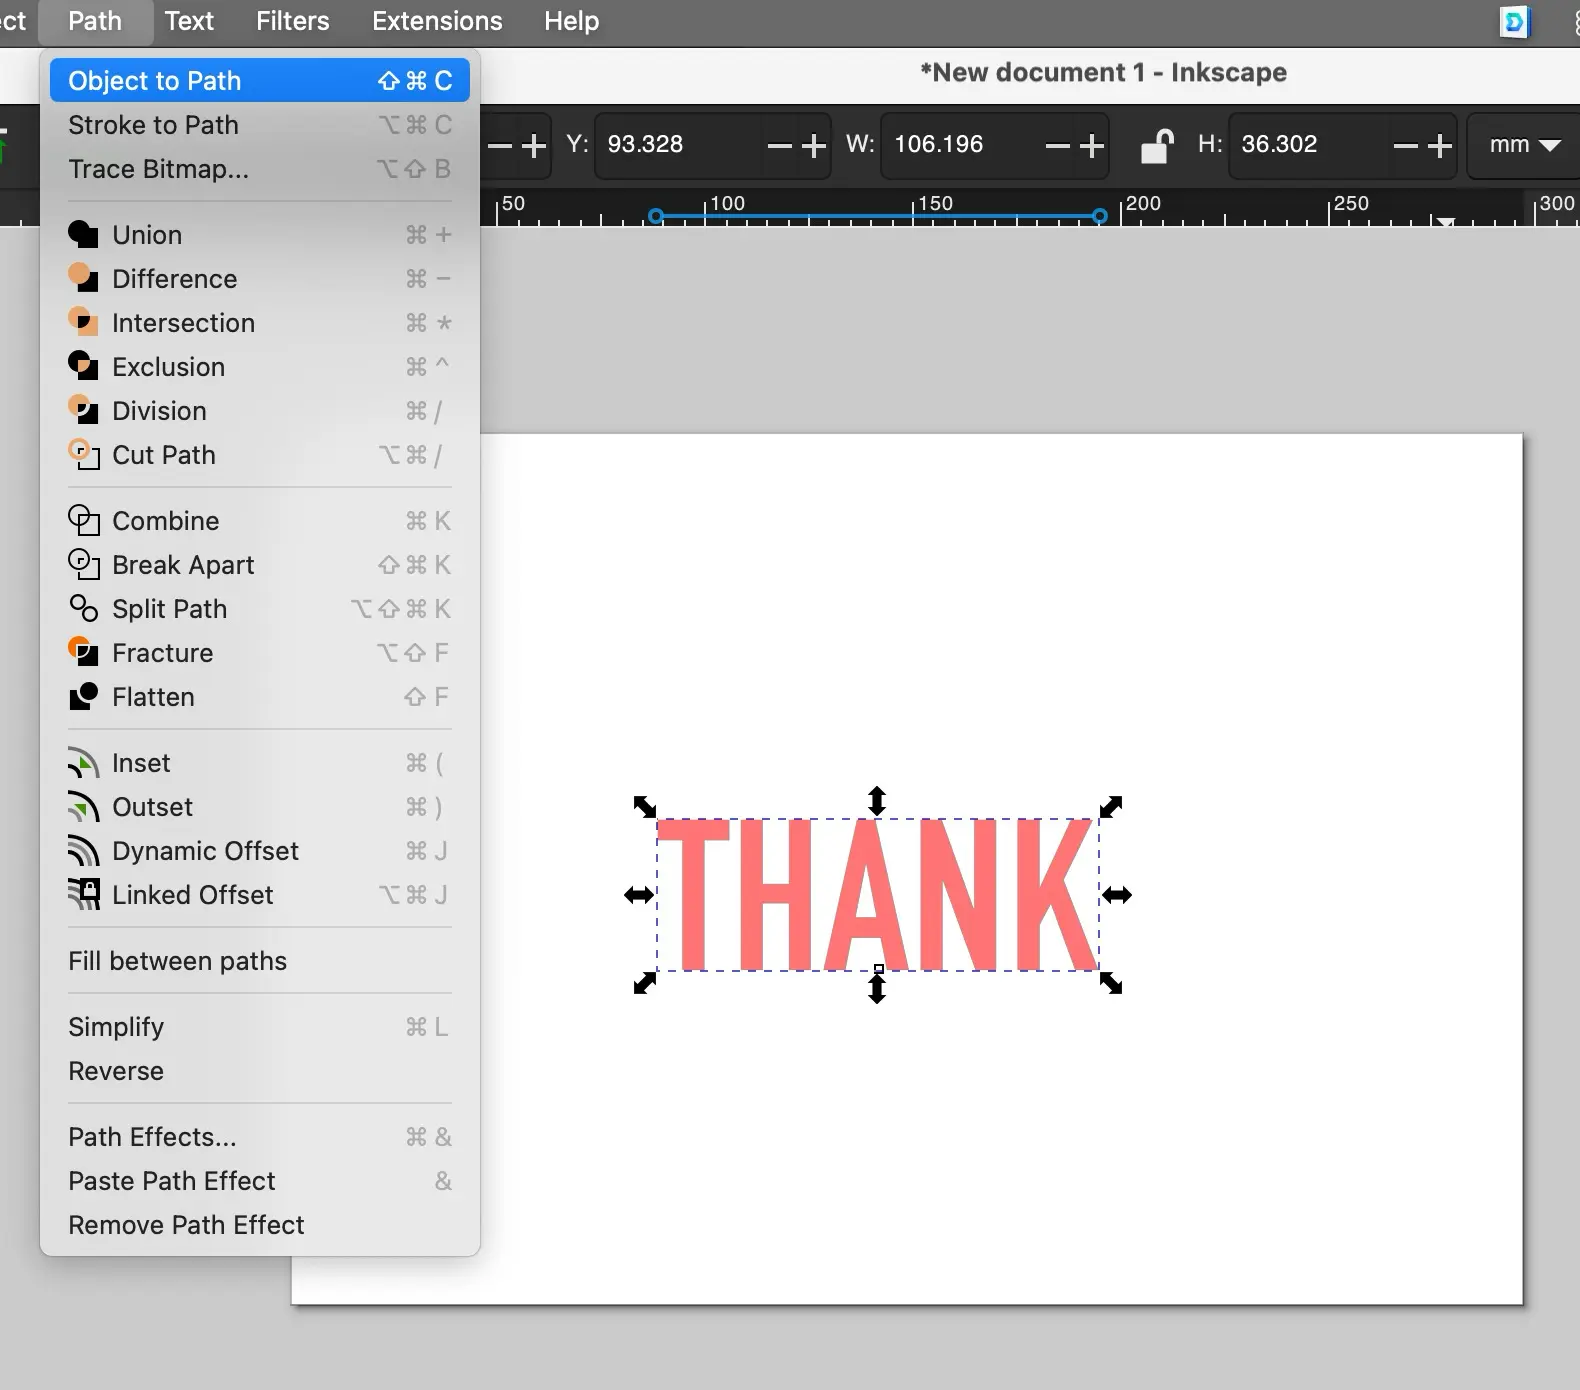
Task: Click the top-right corner scale handle
Action: tap(1111, 807)
